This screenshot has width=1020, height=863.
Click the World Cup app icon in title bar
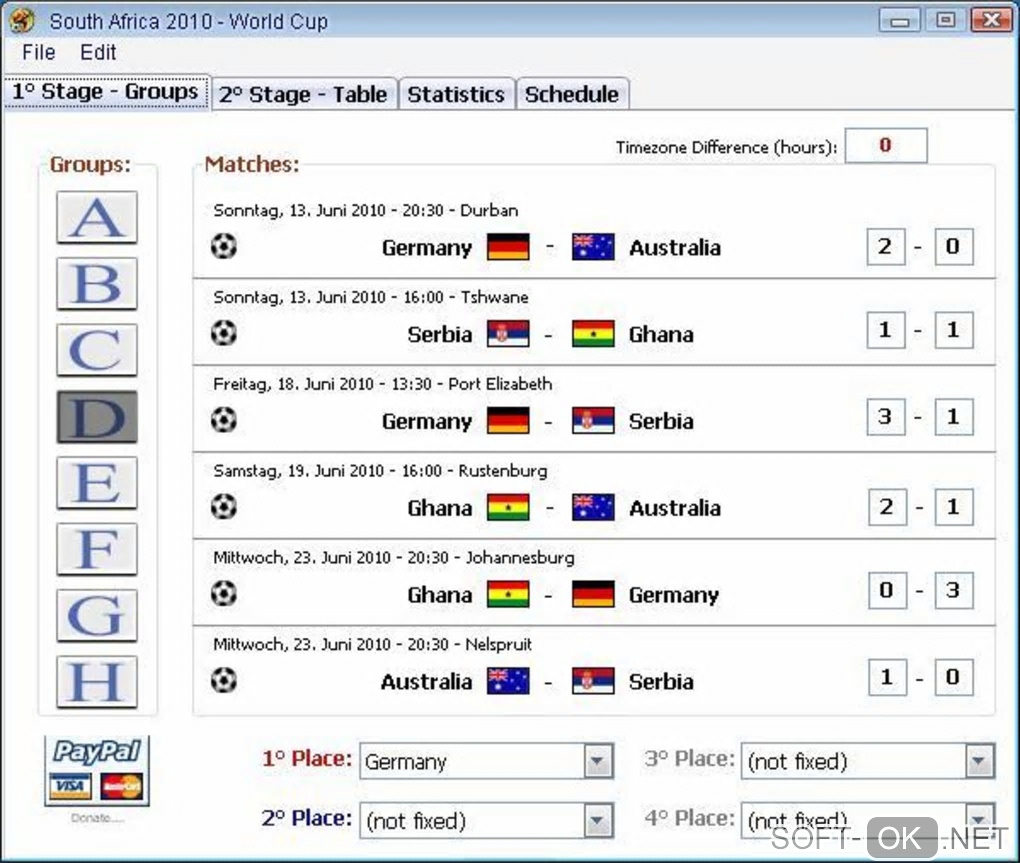(22, 20)
